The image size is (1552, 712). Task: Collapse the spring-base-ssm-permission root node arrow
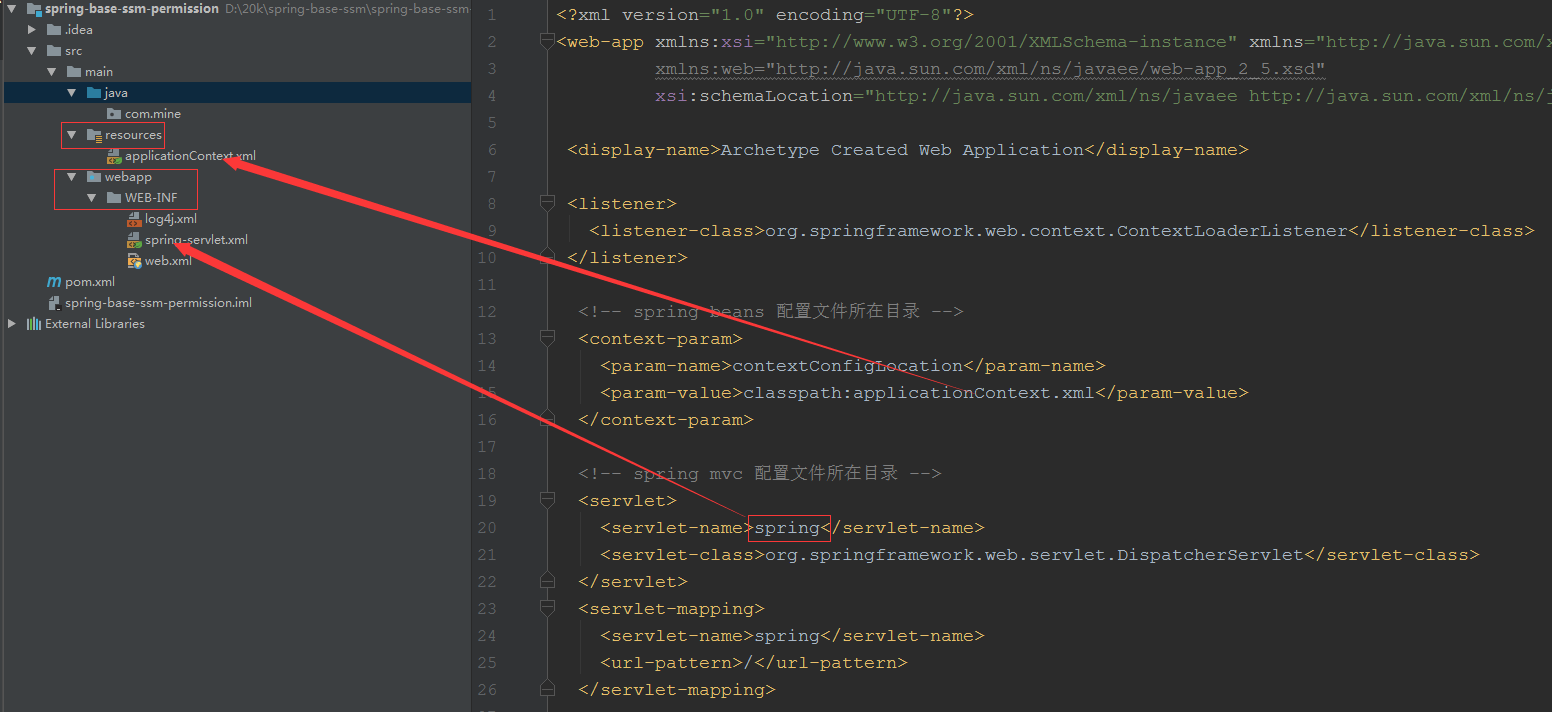11,9
